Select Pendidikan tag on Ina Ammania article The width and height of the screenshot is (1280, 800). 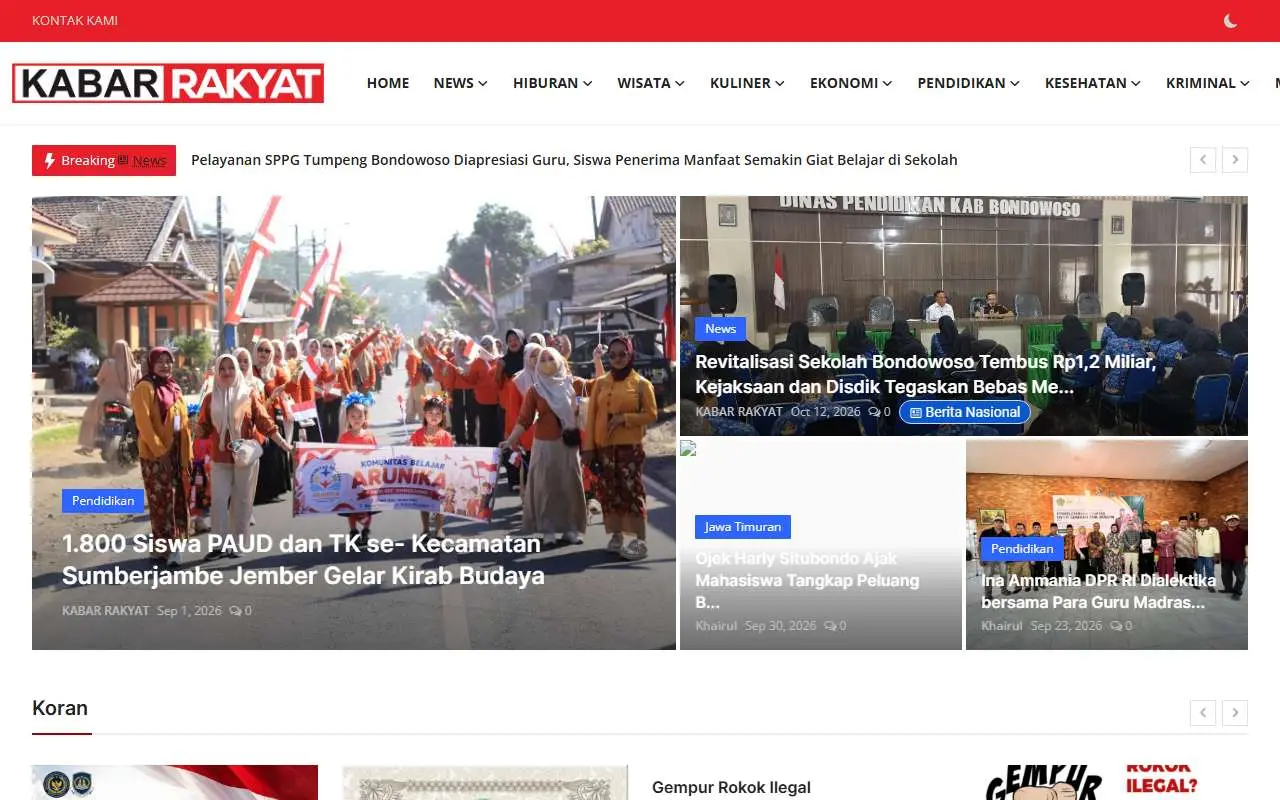click(1022, 549)
